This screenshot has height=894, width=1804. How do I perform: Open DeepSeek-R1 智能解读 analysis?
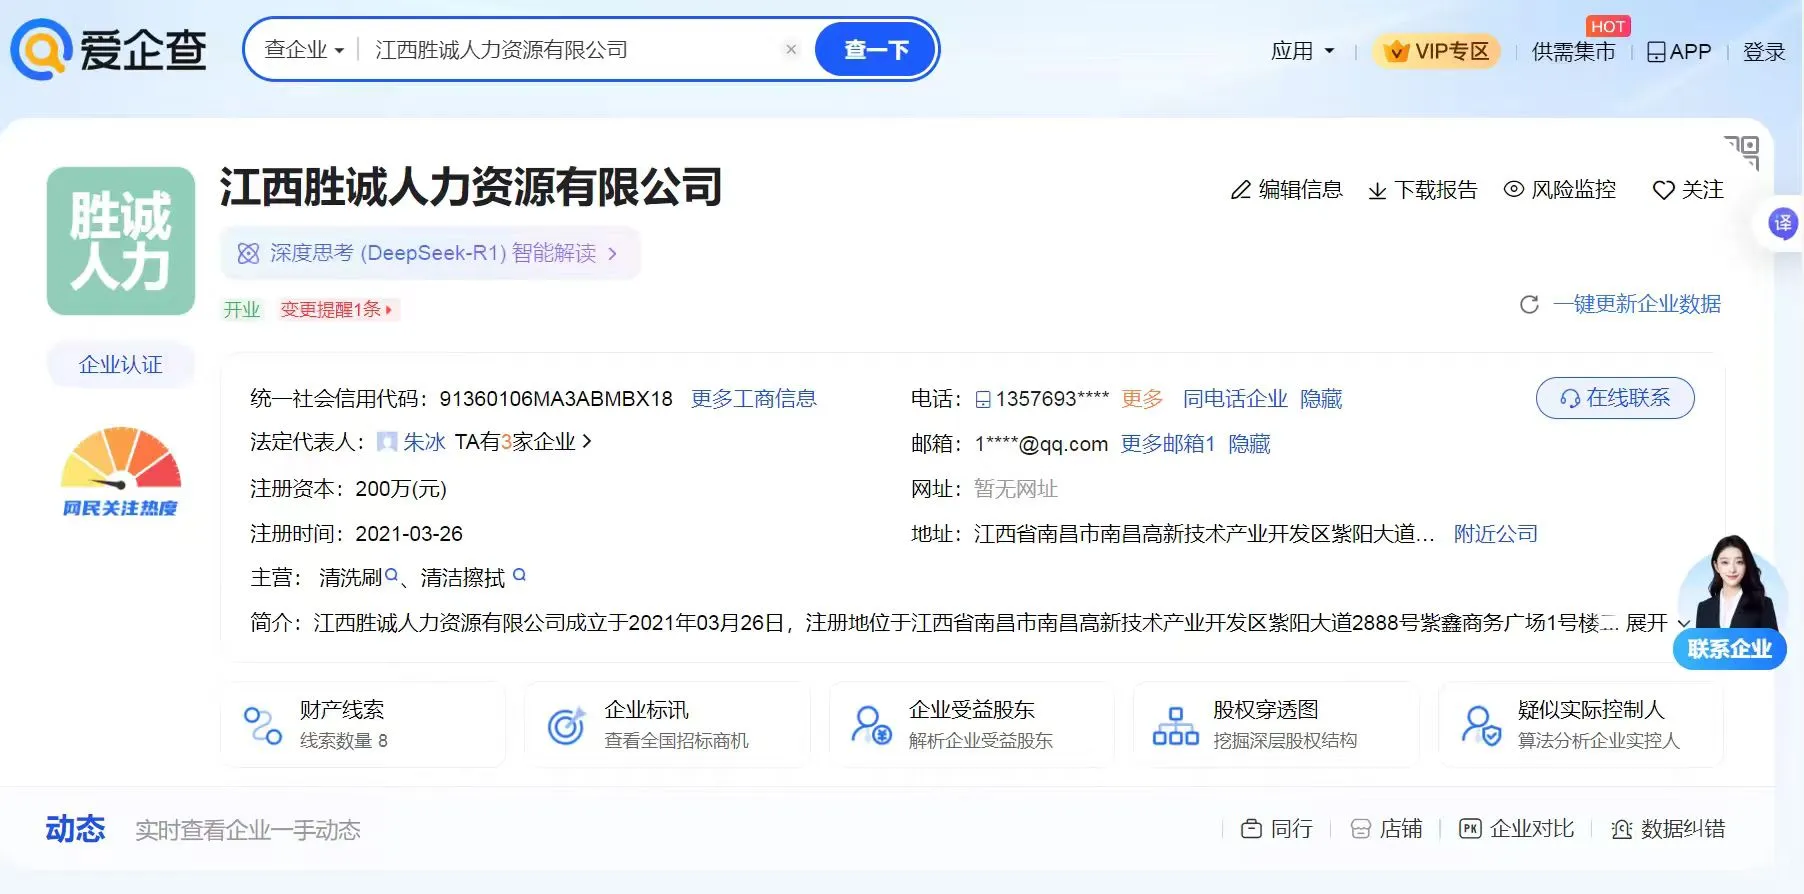tap(430, 253)
